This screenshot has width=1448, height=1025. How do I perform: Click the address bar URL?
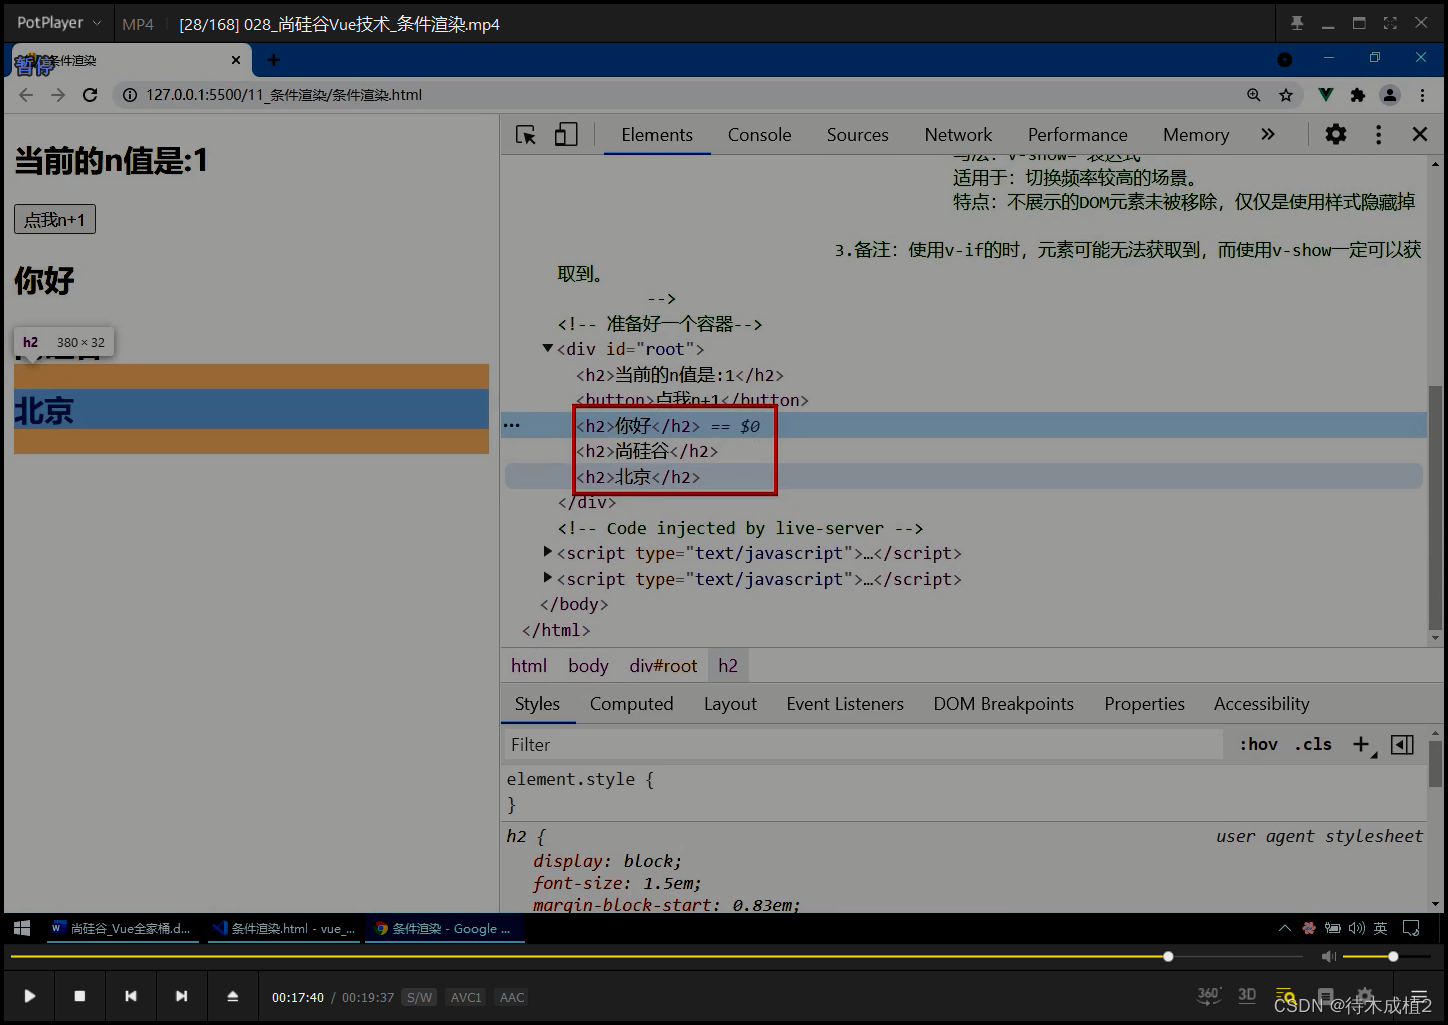pyautogui.click(x=284, y=95)
